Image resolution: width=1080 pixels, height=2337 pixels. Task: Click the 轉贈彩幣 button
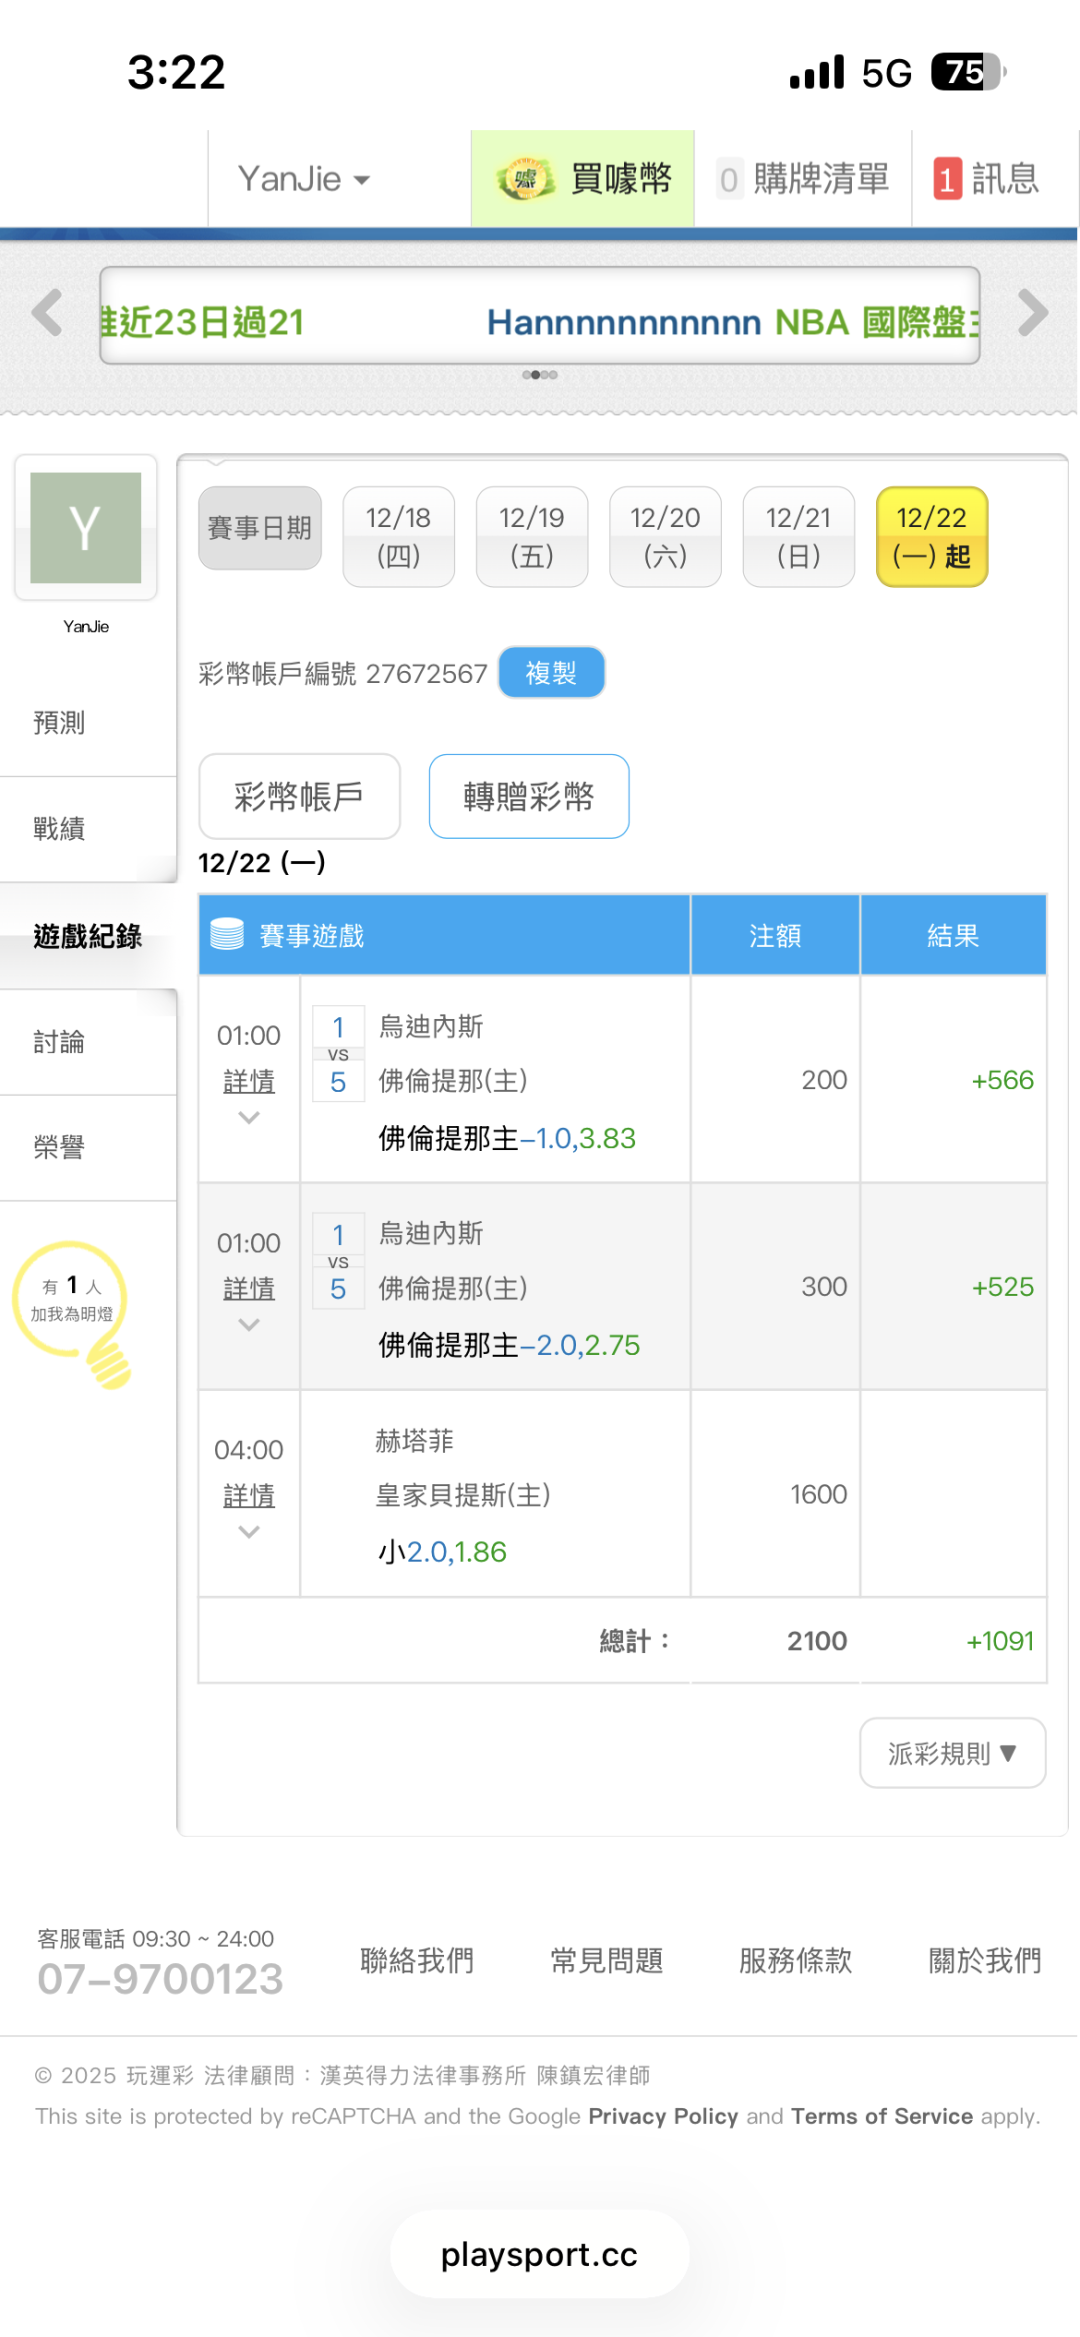click(528, 796)
